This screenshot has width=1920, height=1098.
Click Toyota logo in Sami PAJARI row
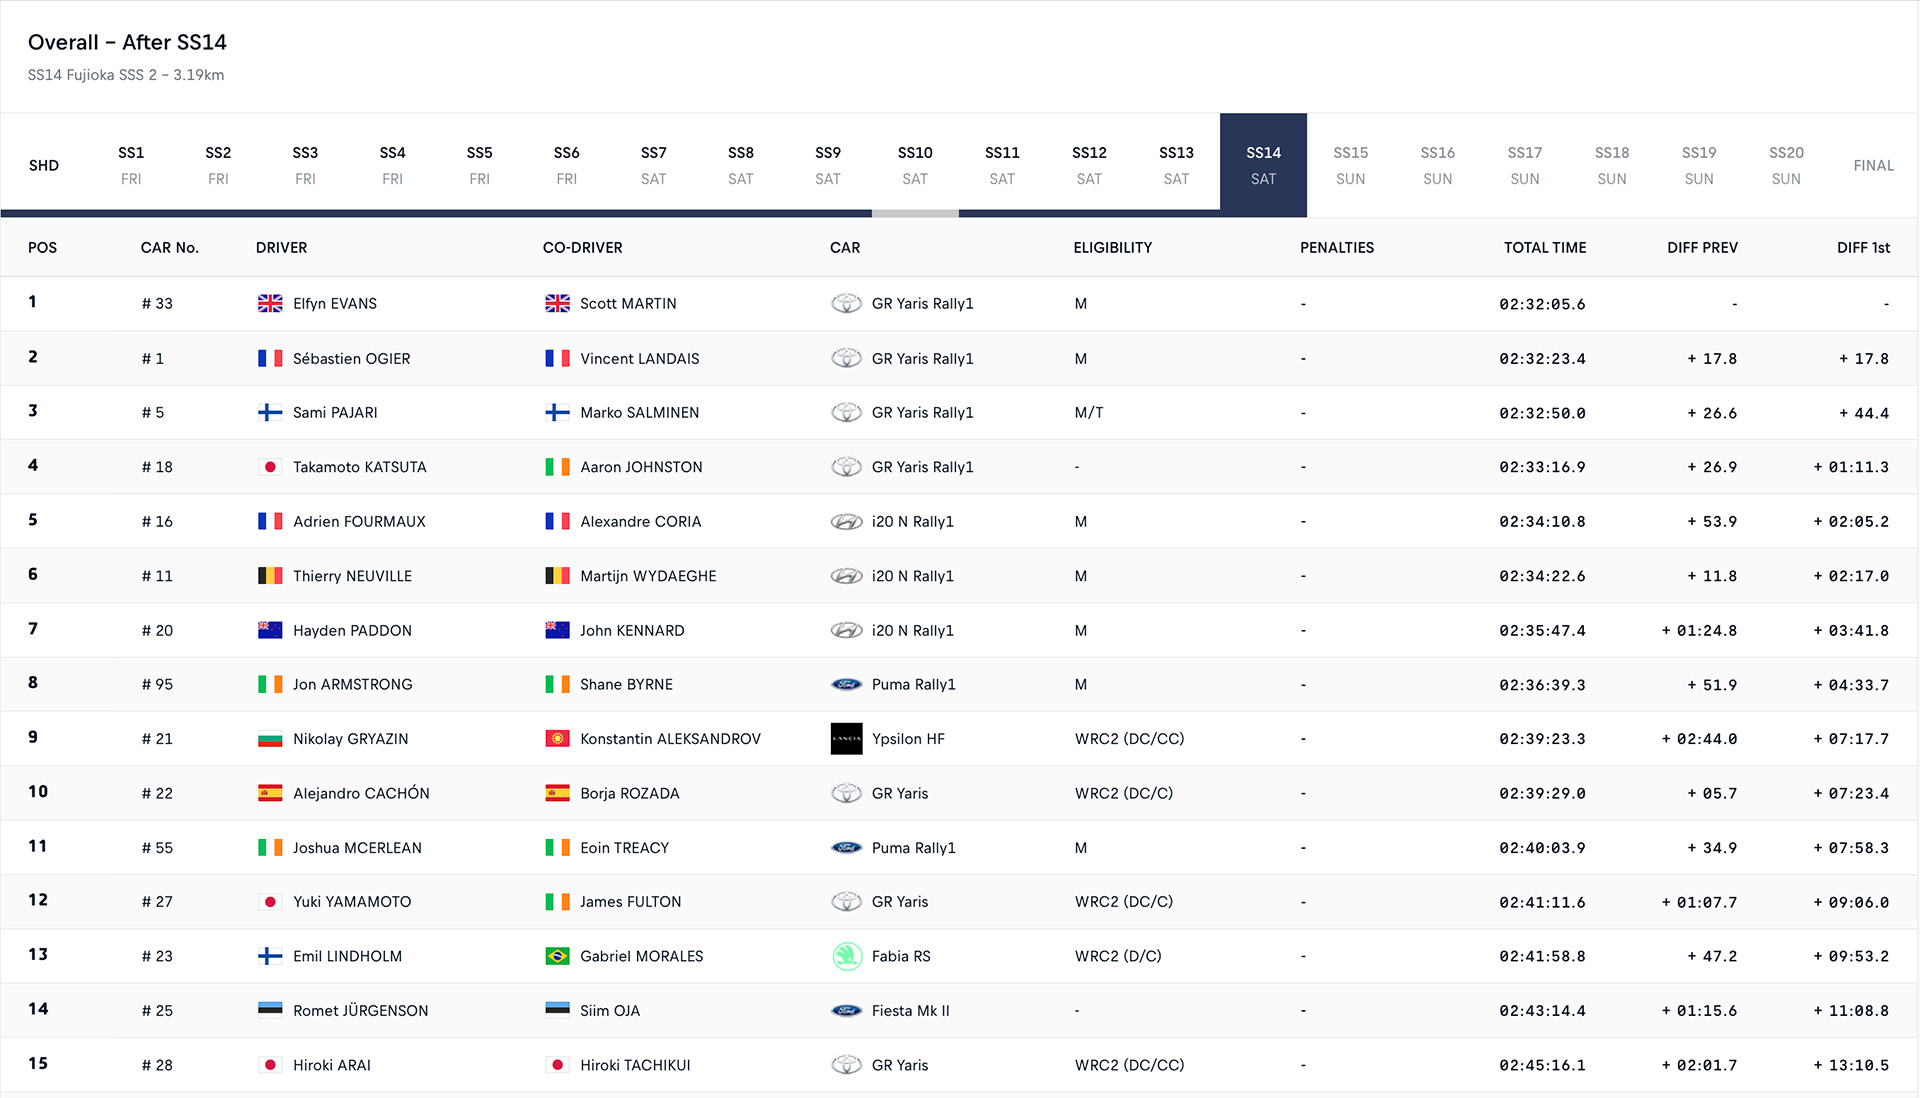(x=846, y=413)
